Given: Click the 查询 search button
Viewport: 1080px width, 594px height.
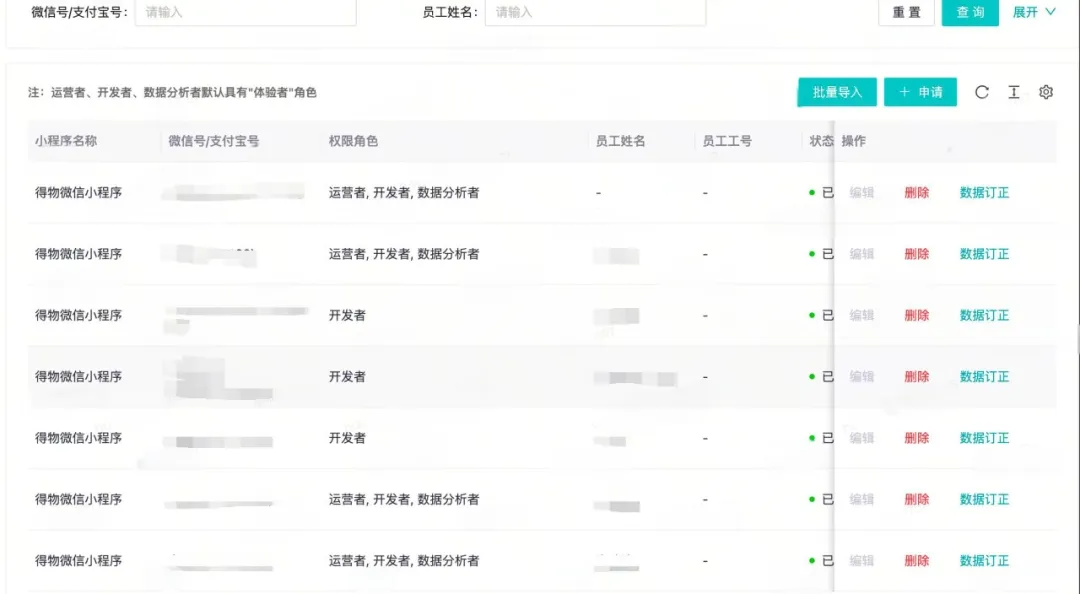Looking at the screenshot, I should point(970,12).
